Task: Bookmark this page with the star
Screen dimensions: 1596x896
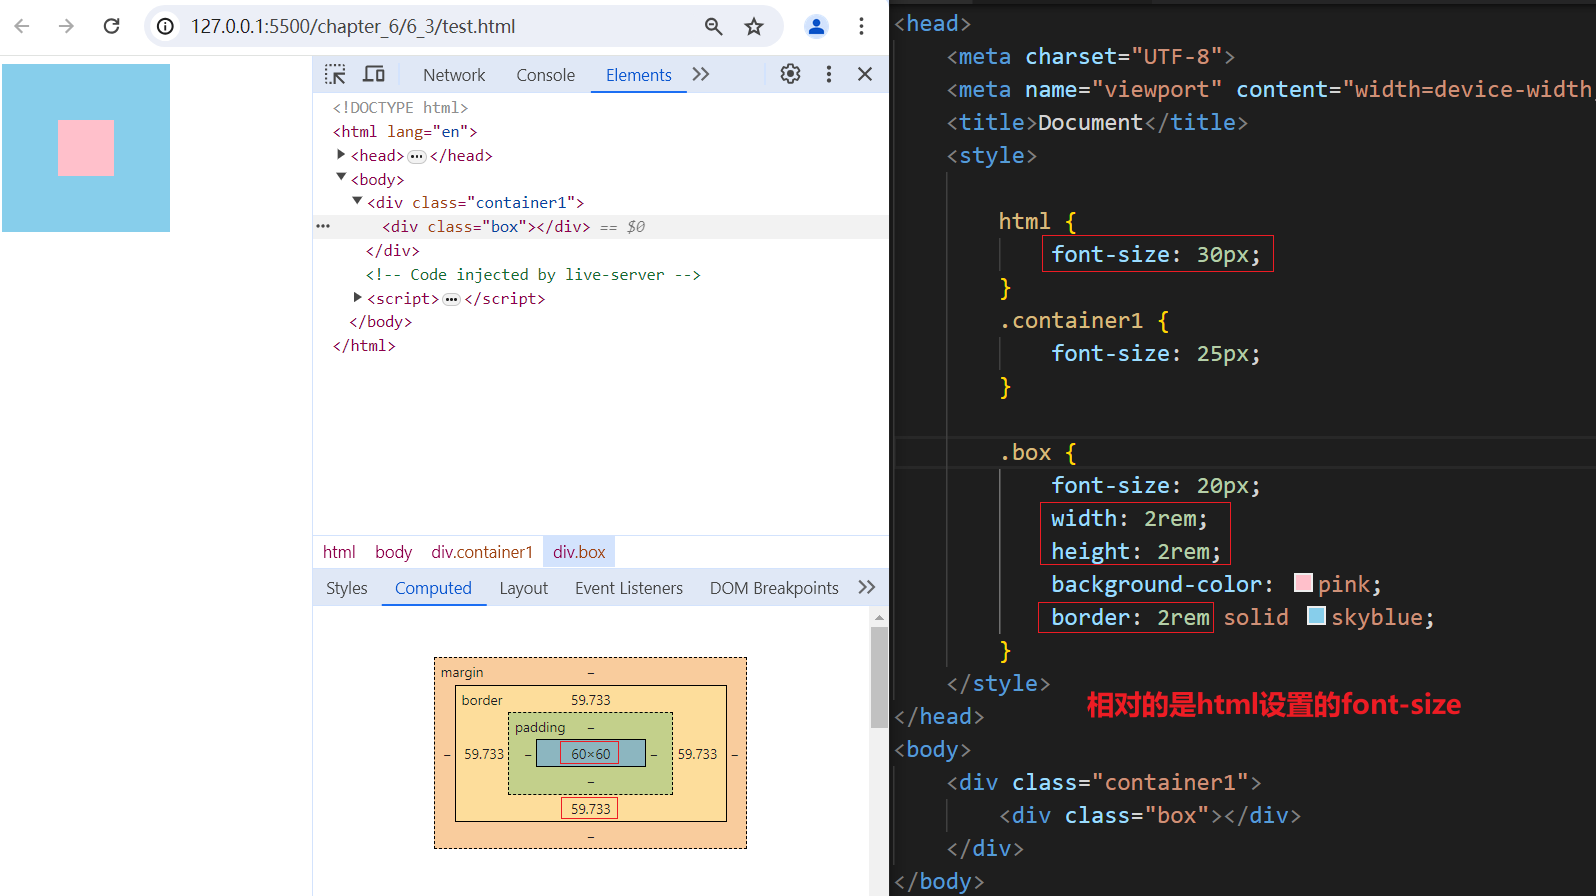Action: (x=754, y=26)
